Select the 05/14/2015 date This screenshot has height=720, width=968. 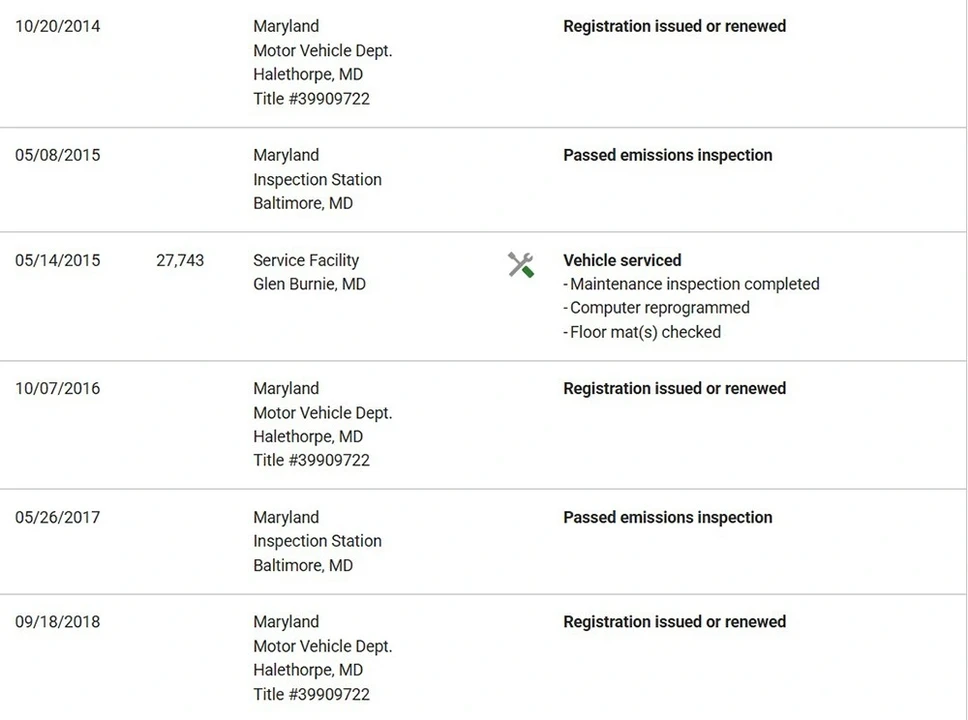[57, 261]
